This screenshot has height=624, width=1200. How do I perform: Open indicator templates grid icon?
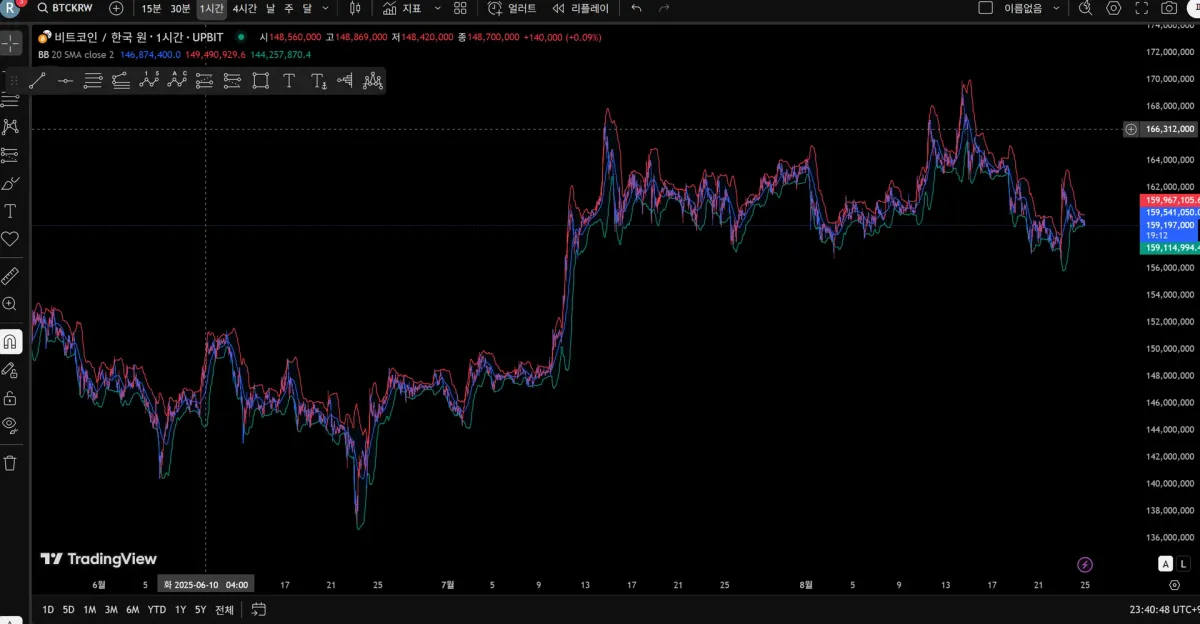click(x=460, y=8)
